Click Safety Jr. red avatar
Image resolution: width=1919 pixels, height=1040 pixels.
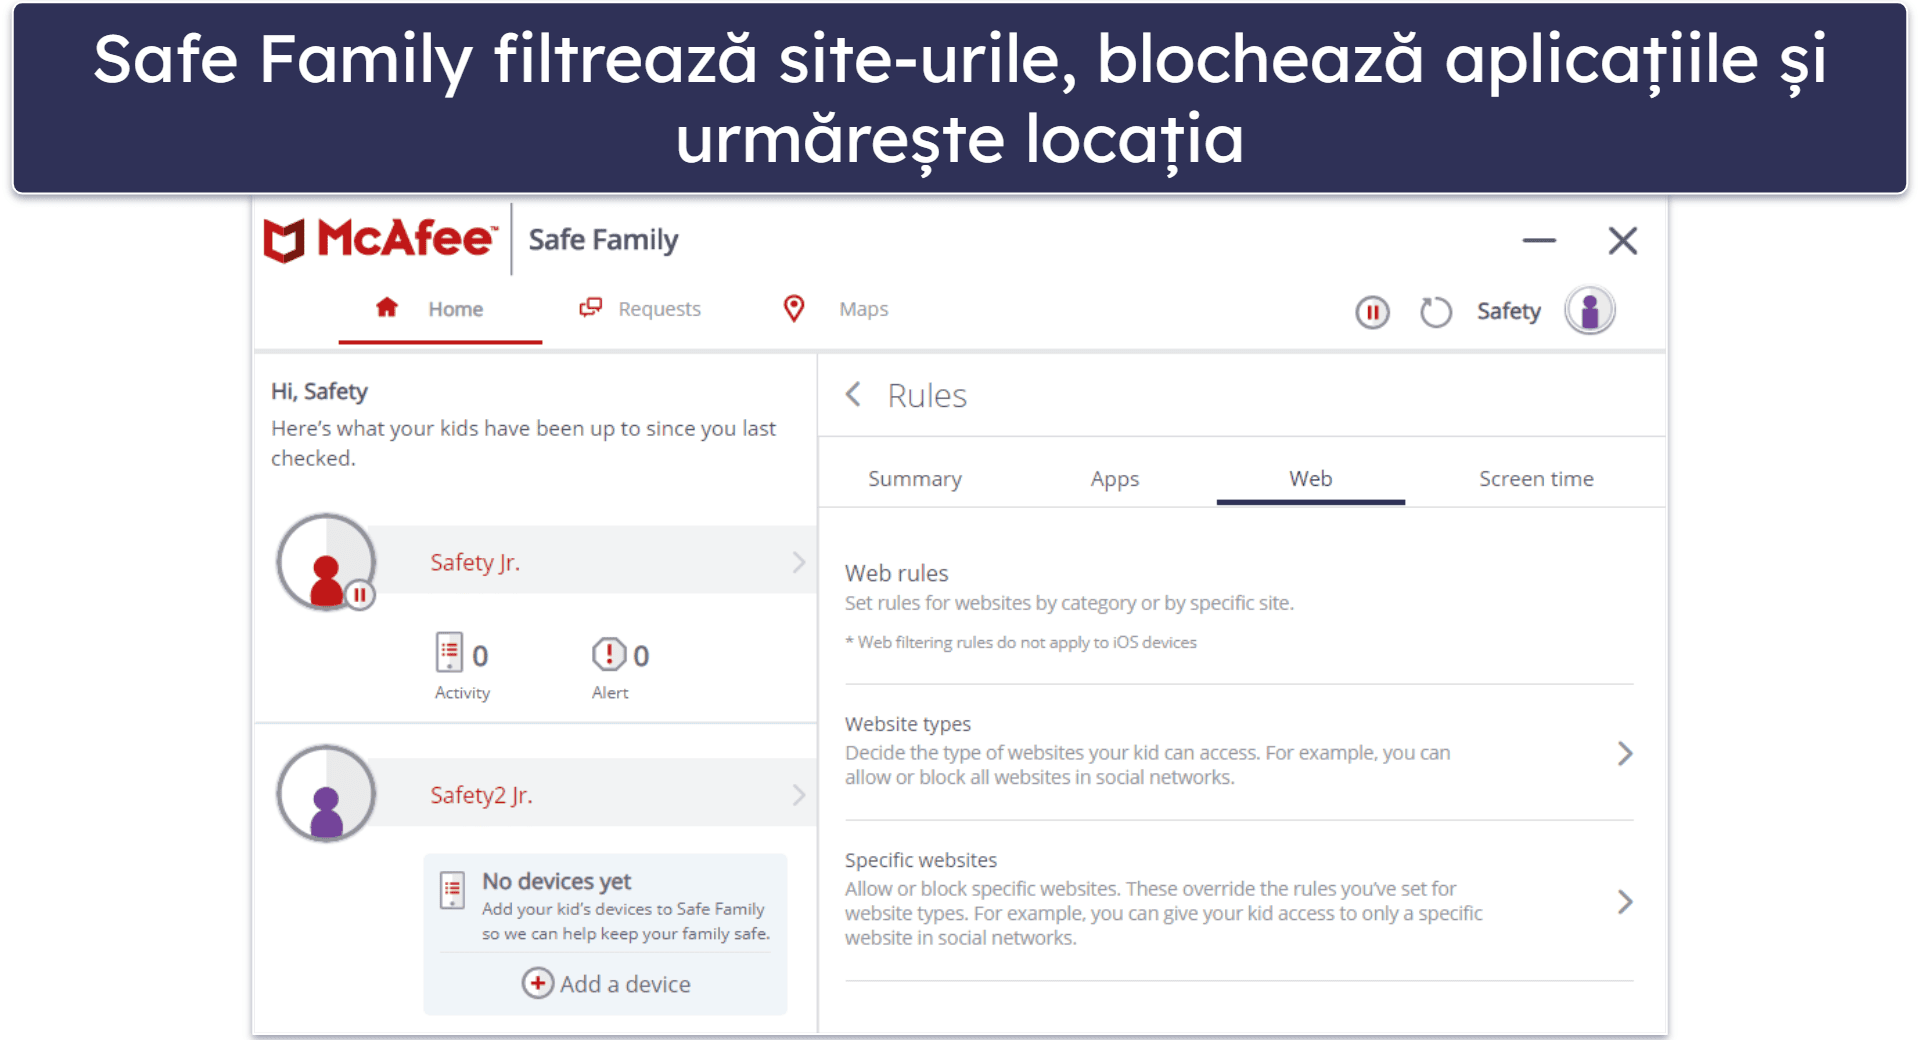(326, 562)
